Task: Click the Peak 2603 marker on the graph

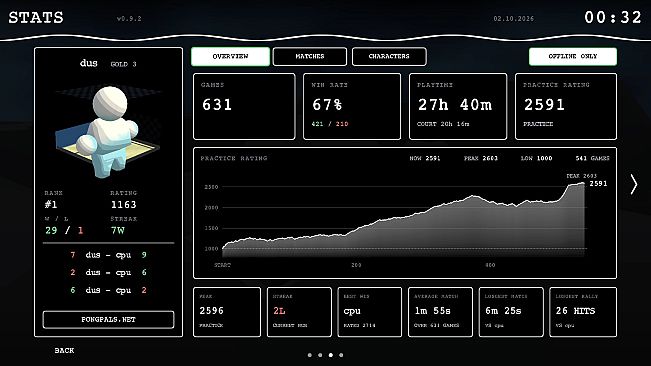Action: click(x=582, y=176)
